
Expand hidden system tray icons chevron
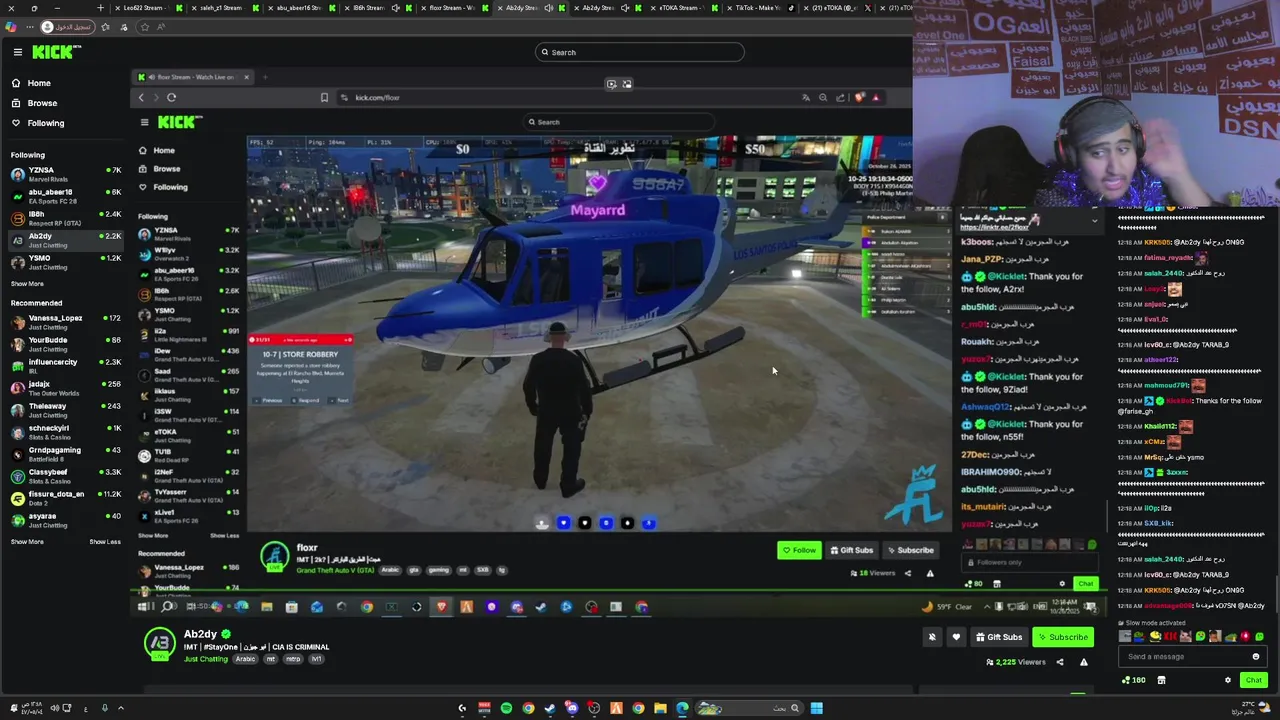tap(121, 708)
